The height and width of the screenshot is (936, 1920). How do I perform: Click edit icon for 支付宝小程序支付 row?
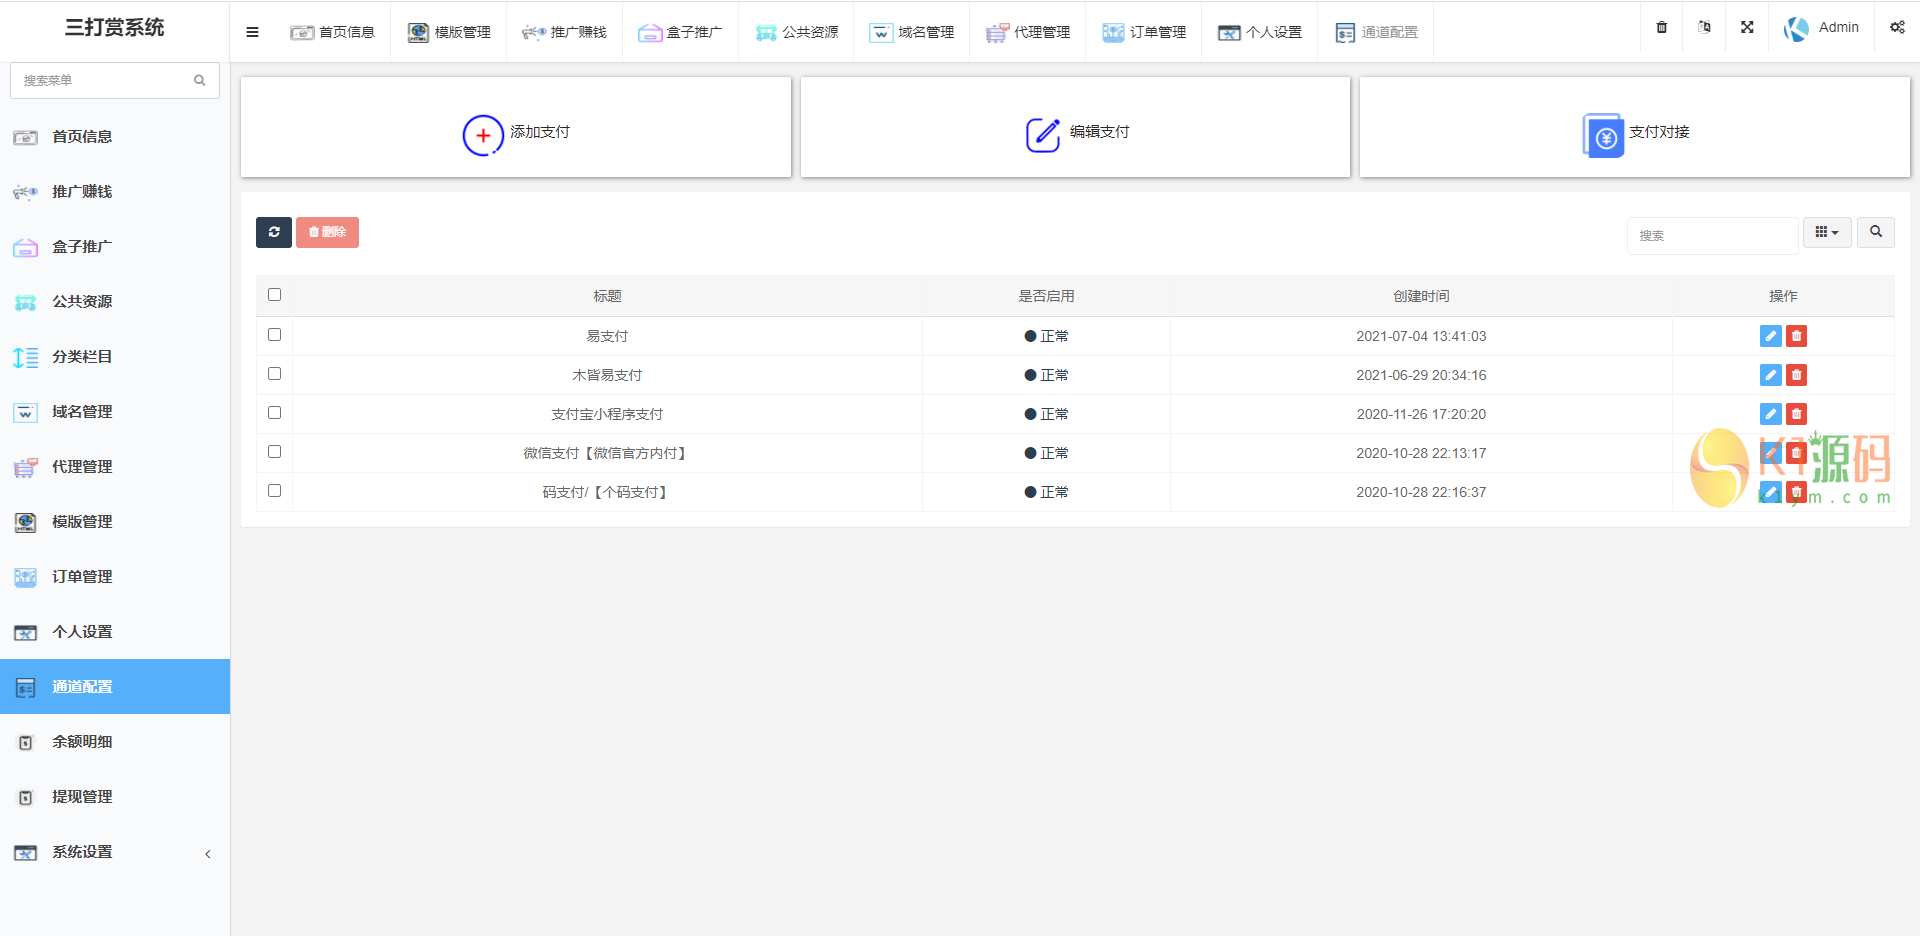pos(1770,414)
